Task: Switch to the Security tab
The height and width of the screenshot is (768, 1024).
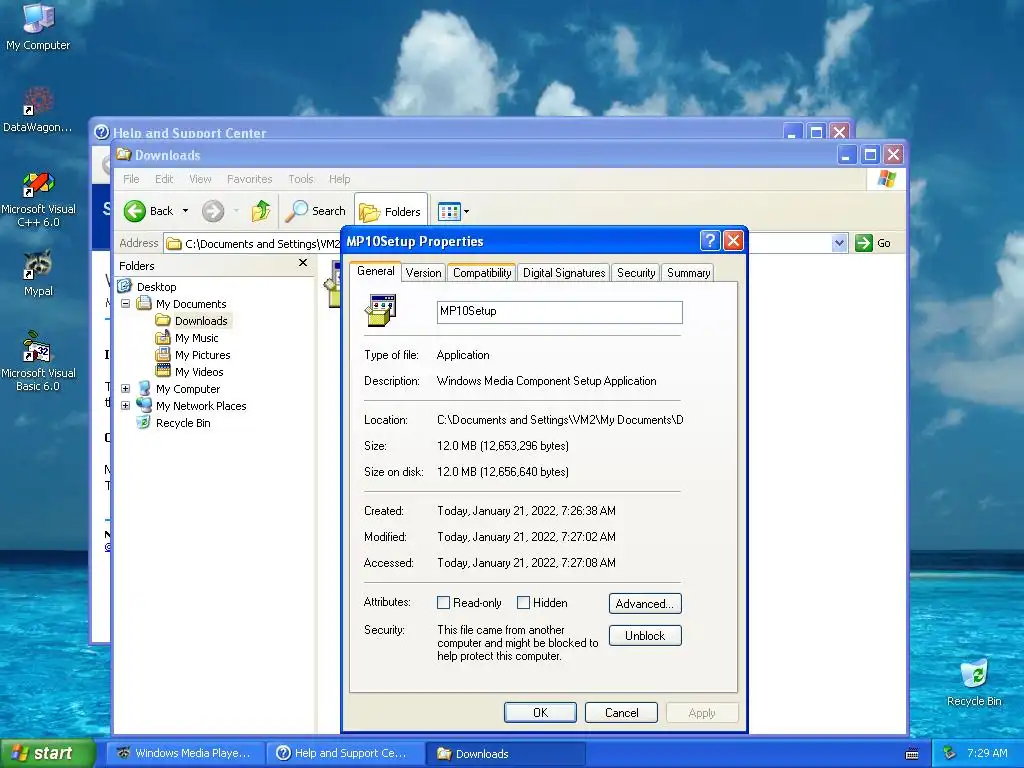Action: point(636,273)
